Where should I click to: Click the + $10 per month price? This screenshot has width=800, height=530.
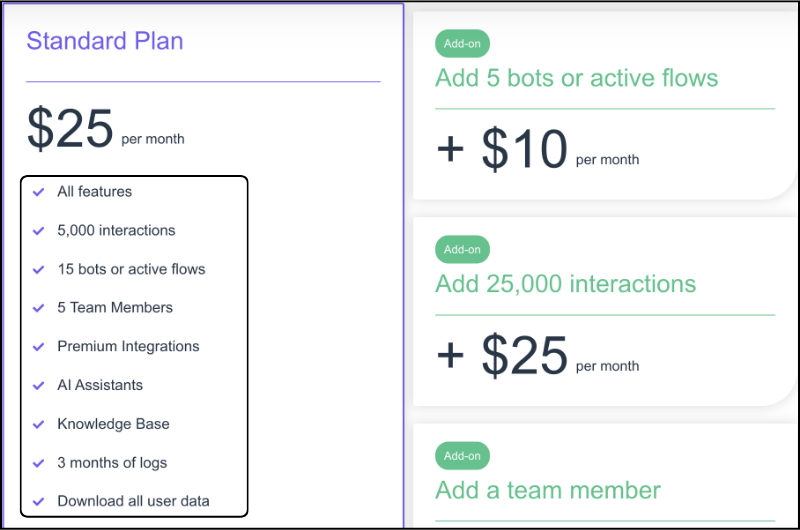click(x=538, y=149)
